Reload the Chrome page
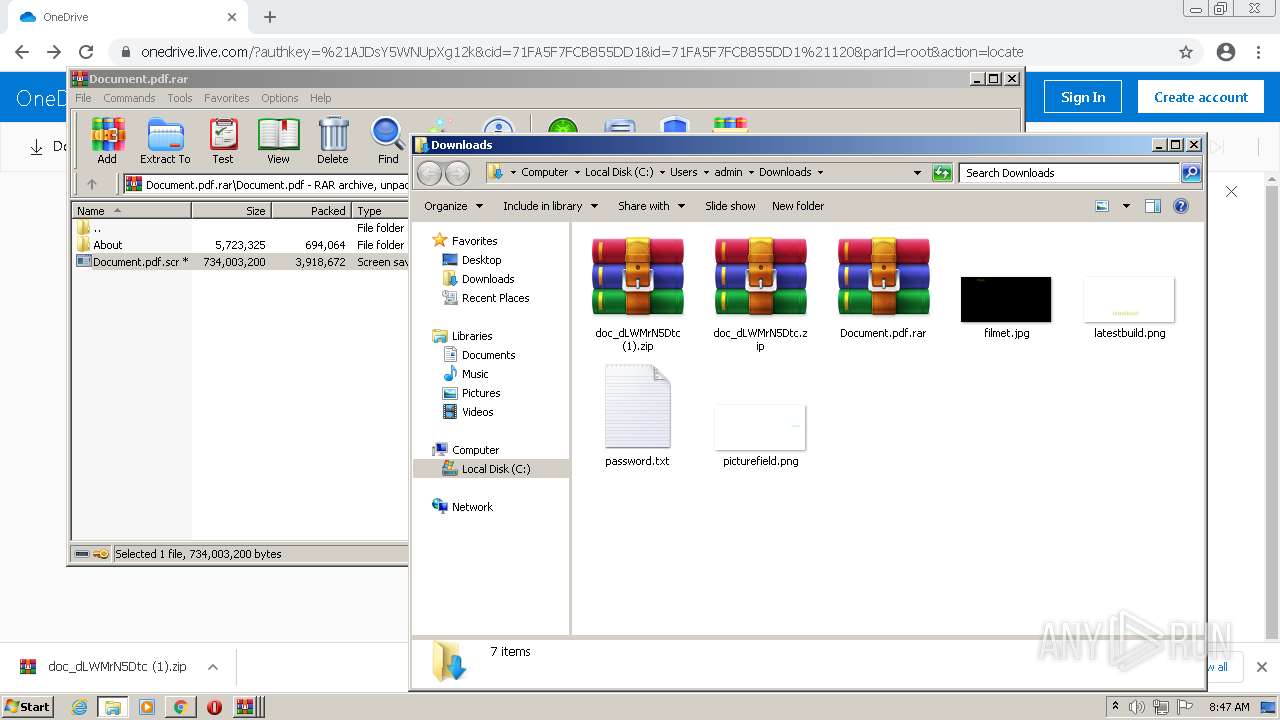 tap(86, 52)
